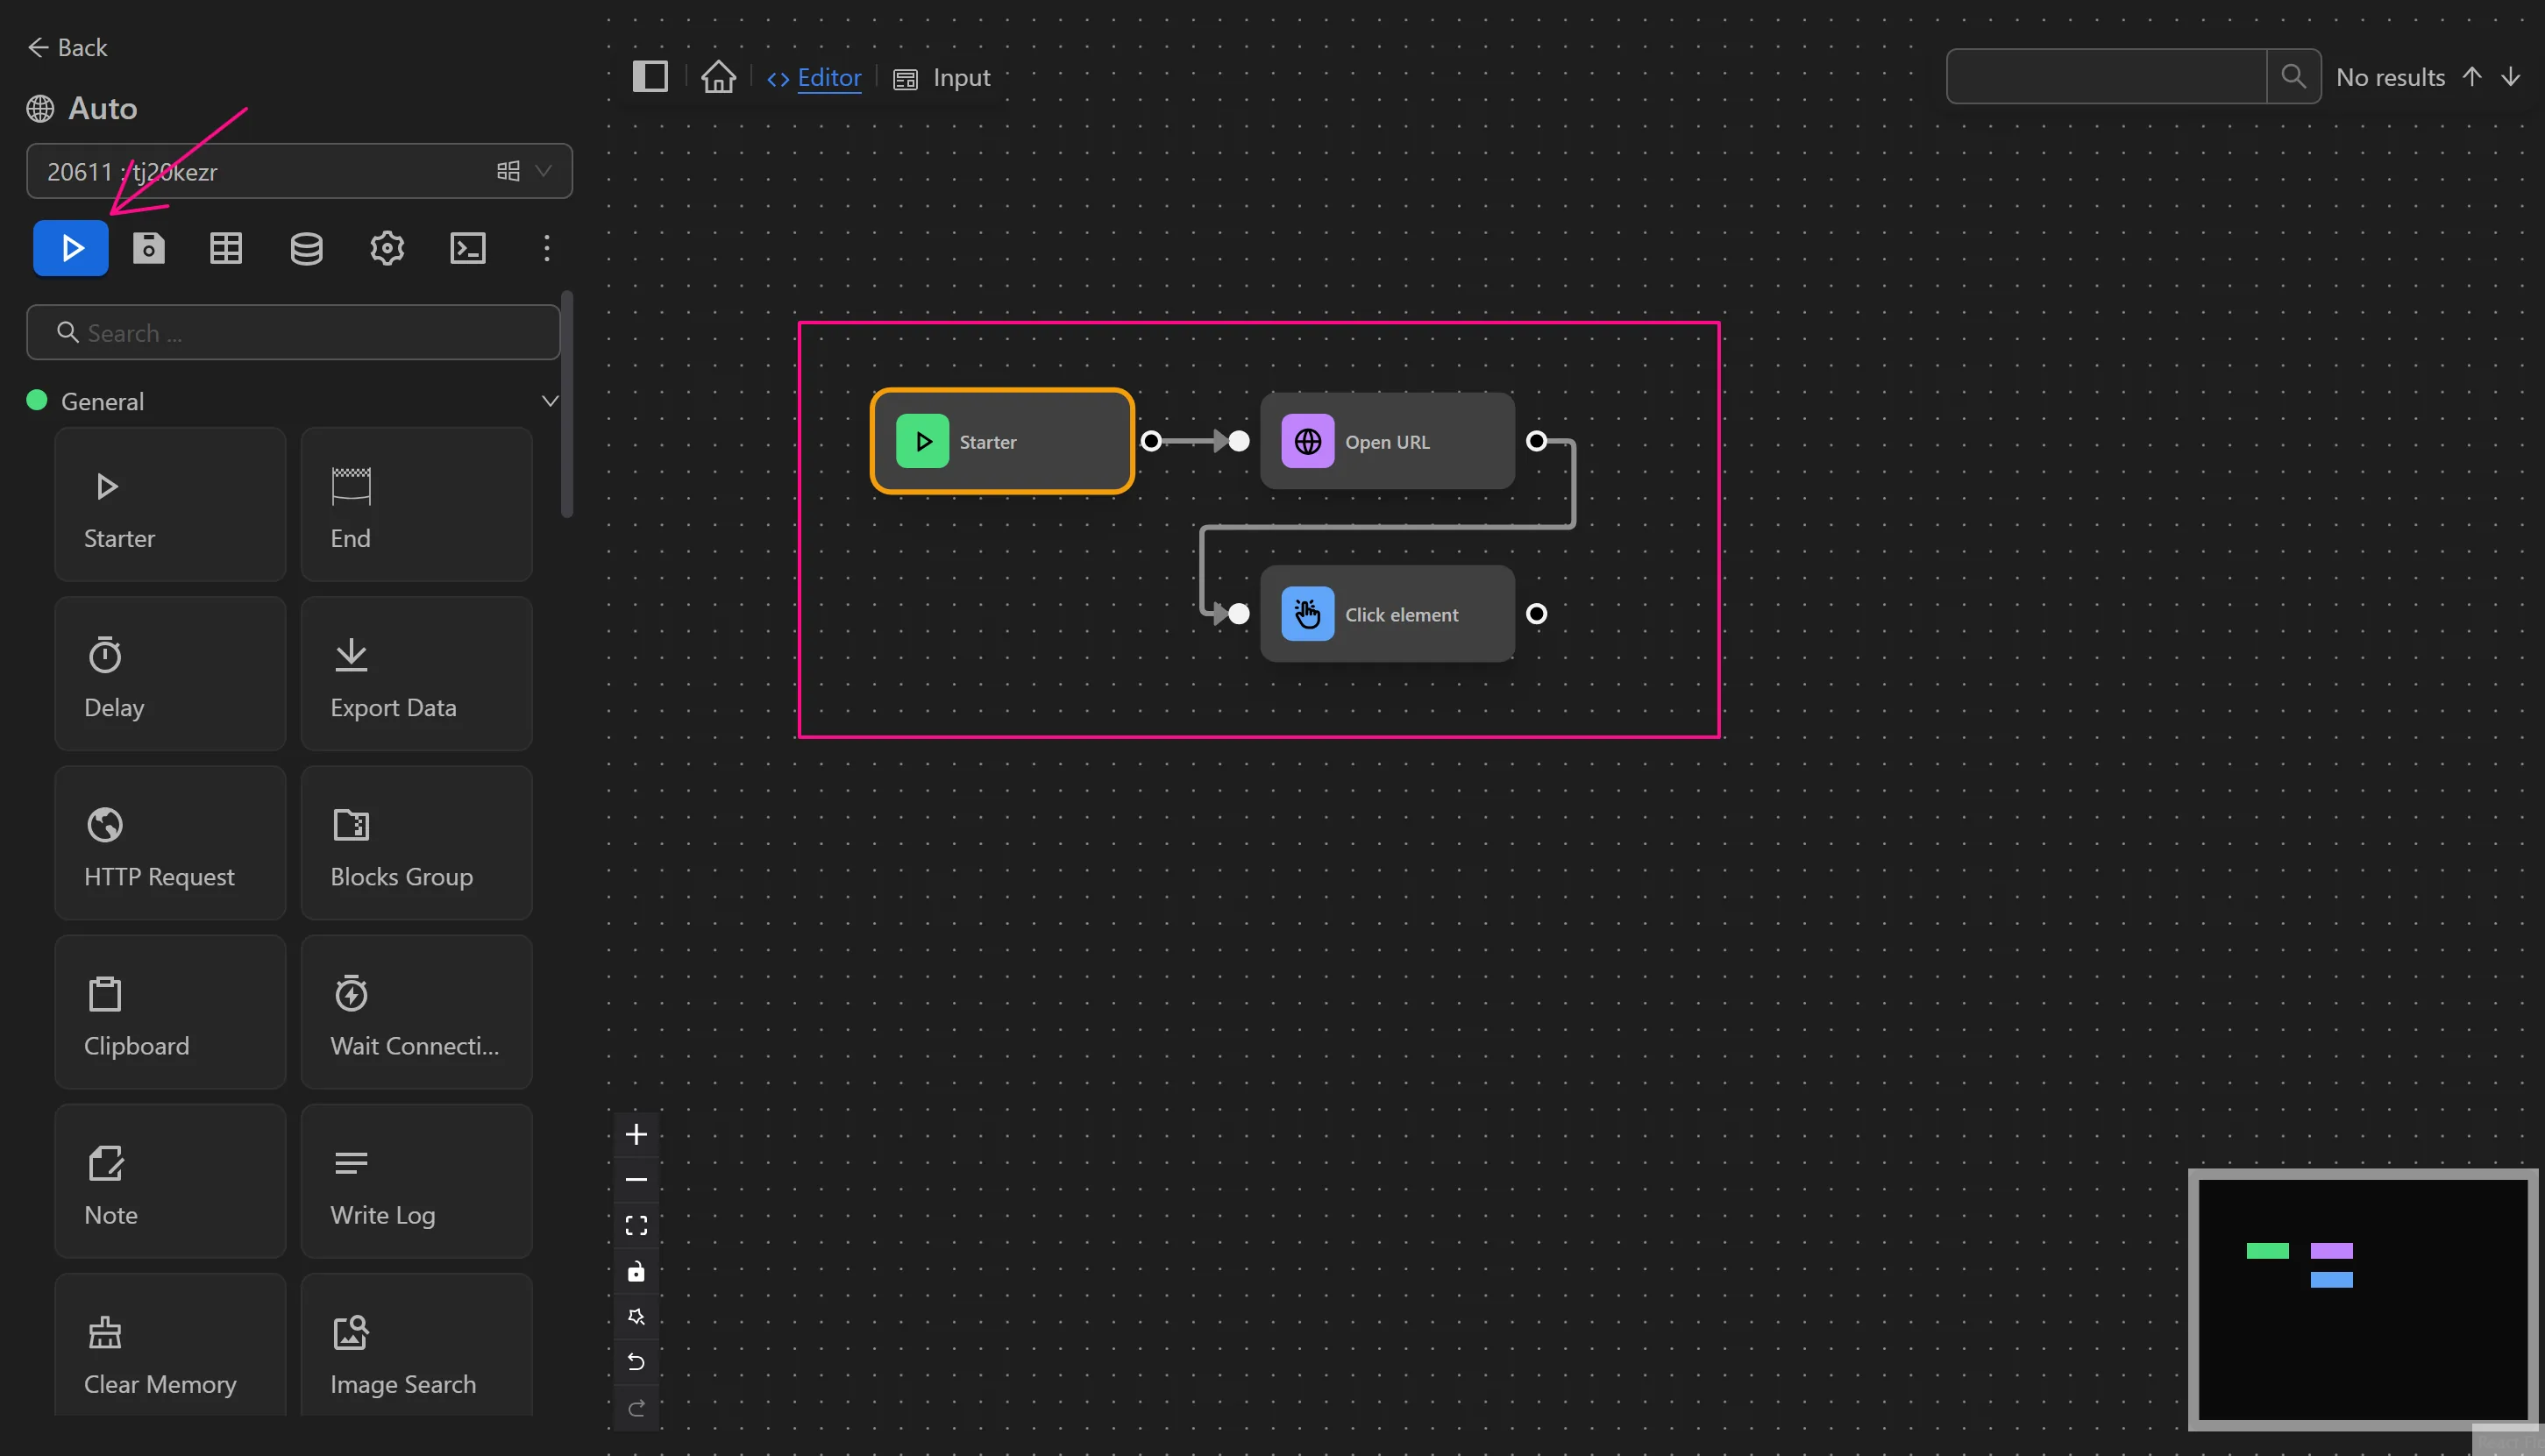Toggle the canvas lock padlock

(636, 1271)
